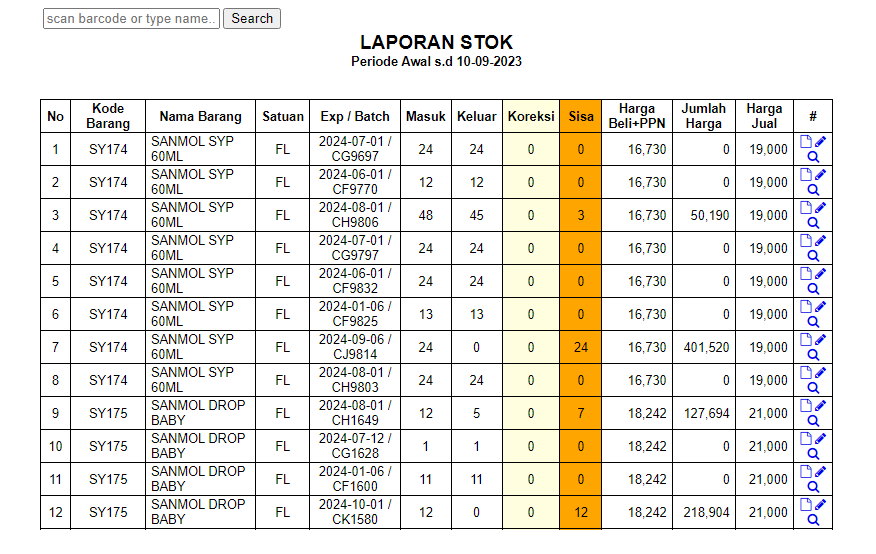Click the document icon in row 1
Screen dimensions: 876x554
[x=806, y=142]
